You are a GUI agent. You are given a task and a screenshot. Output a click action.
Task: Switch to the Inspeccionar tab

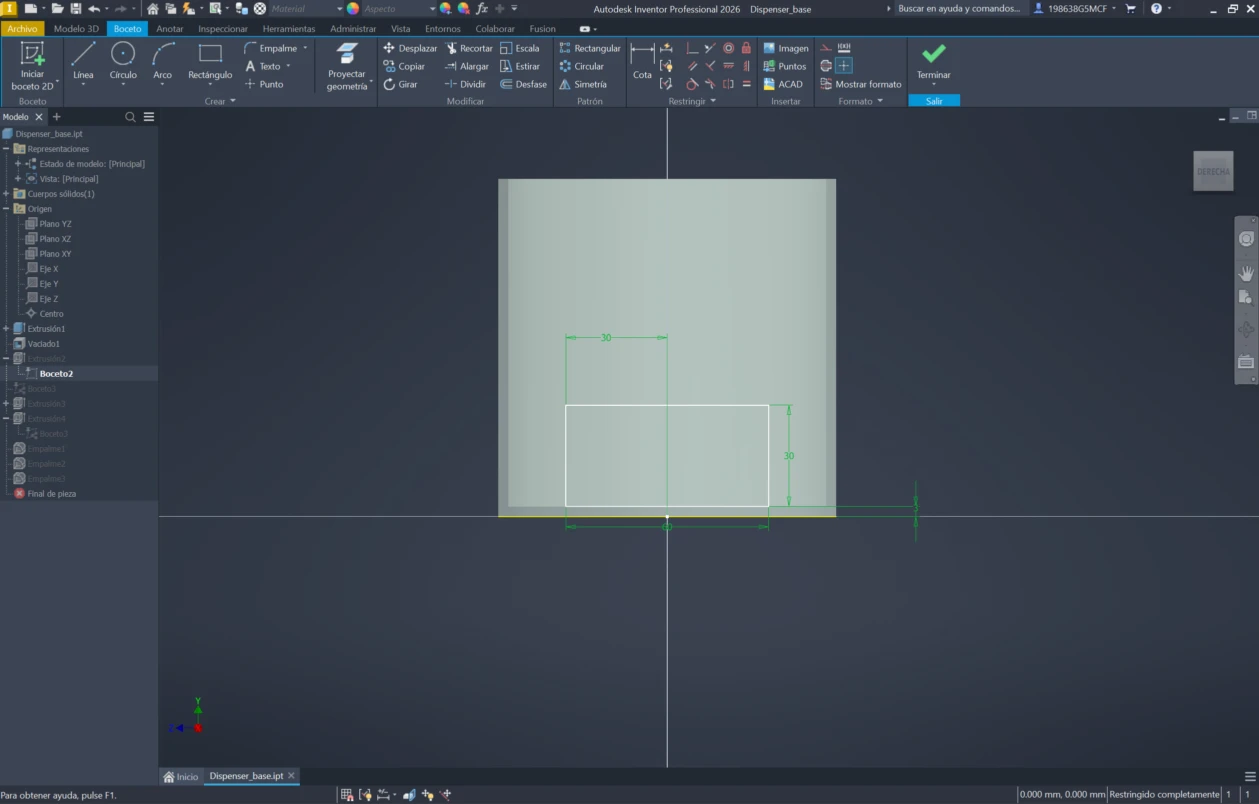pyautogui.click(x=223, y=29)
